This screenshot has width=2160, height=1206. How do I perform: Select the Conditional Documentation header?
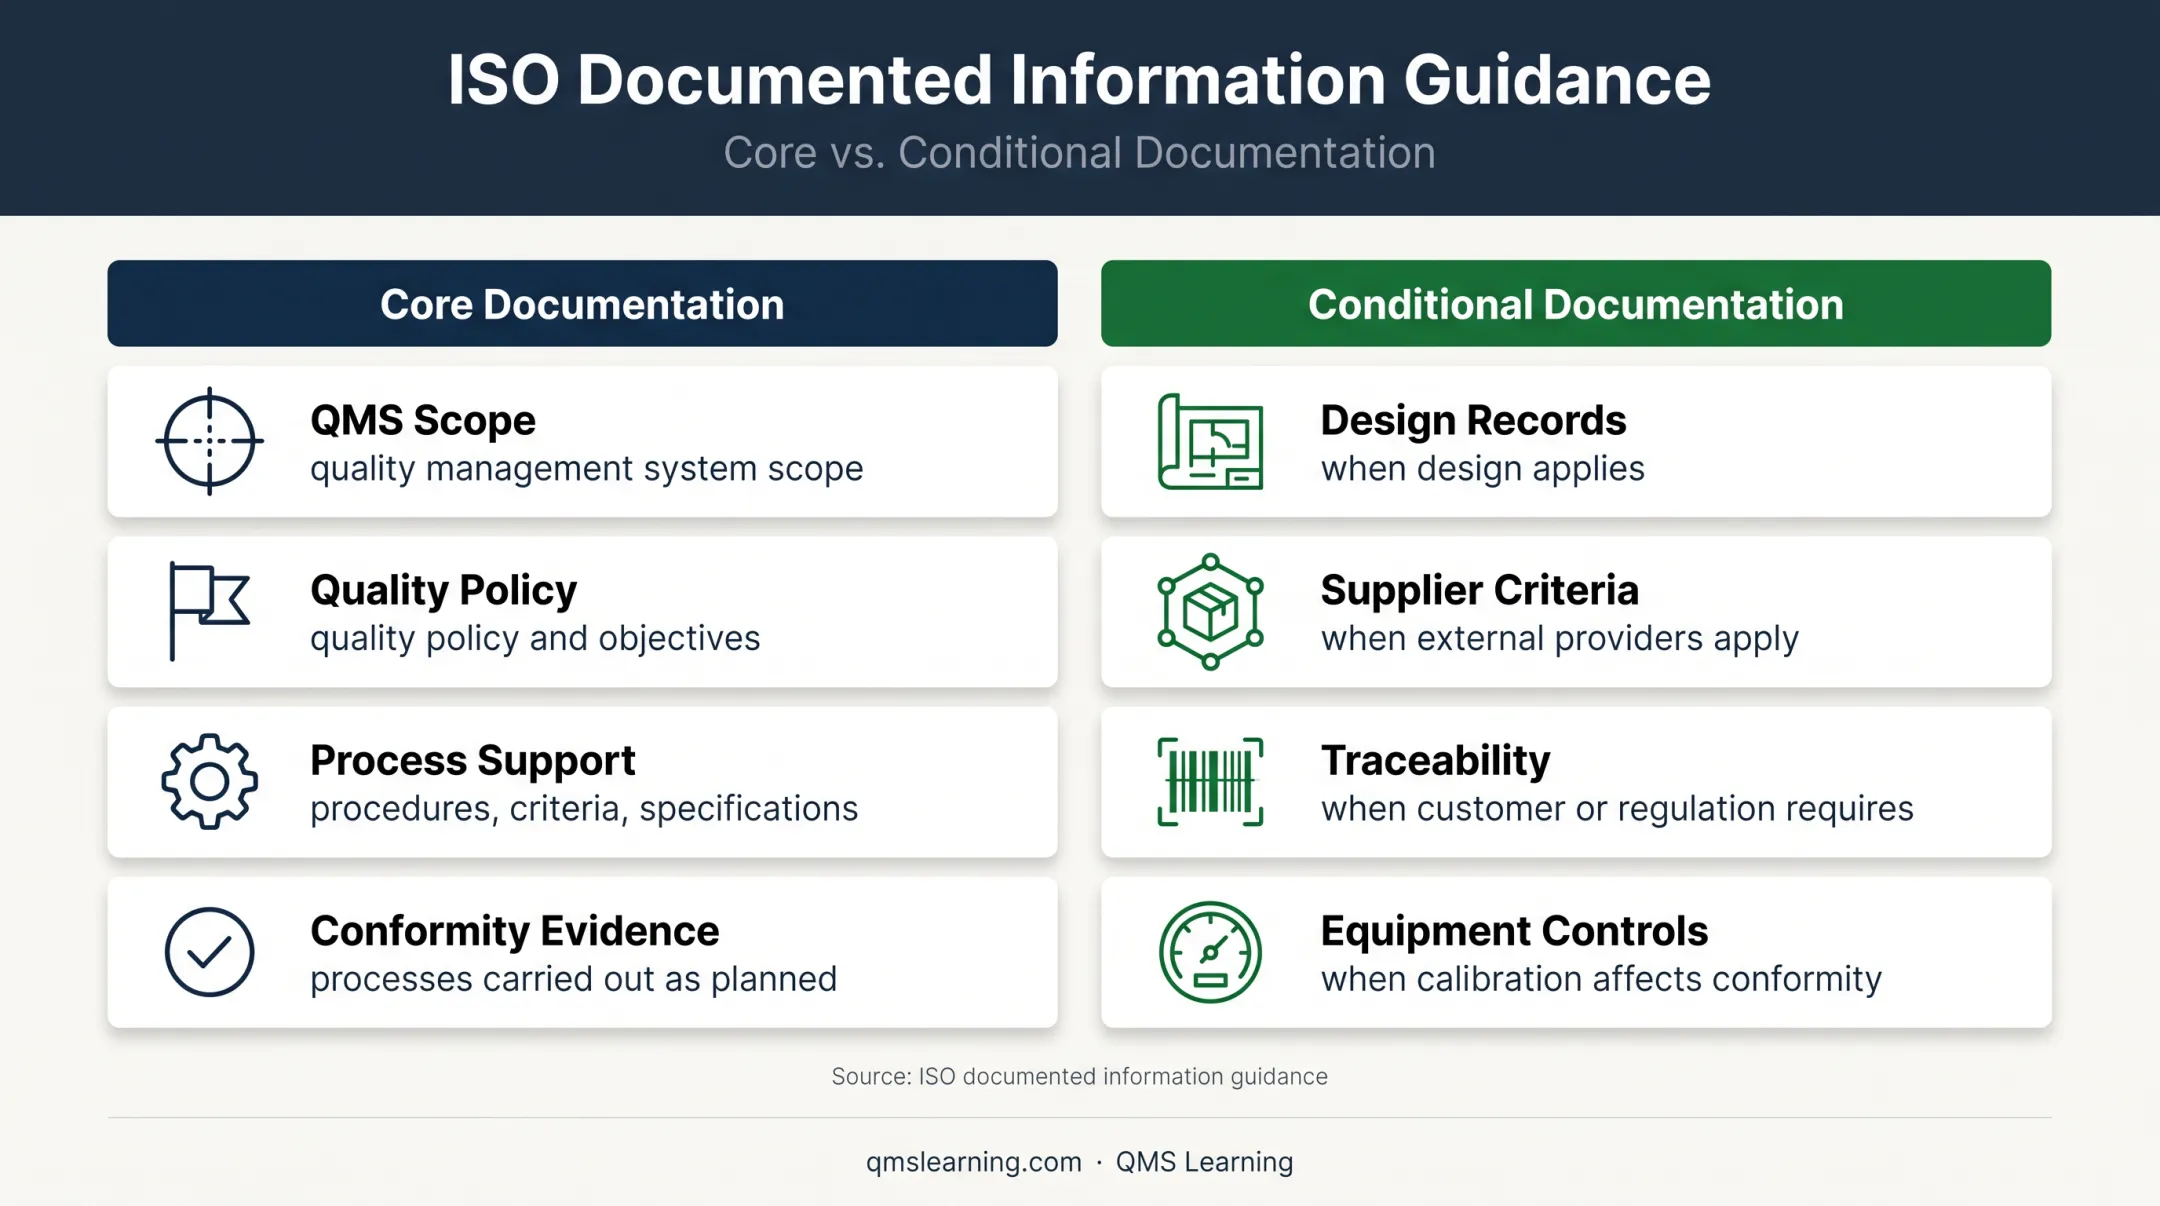pyautogui.click(x=1576, y=303)
